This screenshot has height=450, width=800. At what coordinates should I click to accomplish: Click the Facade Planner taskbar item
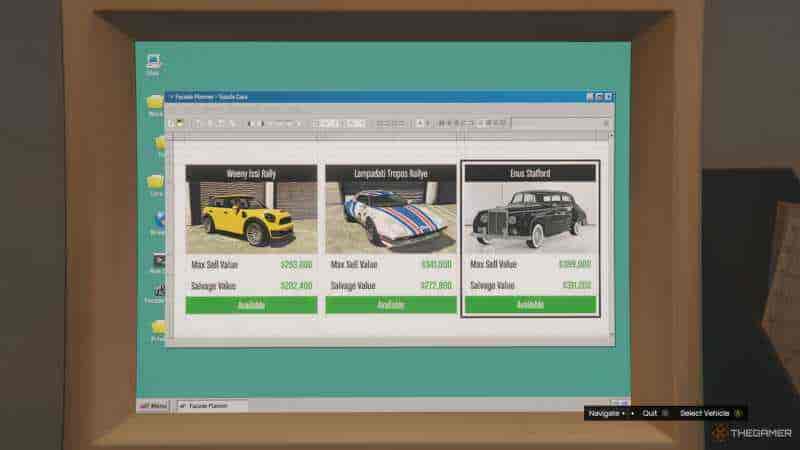click(x=211, y=406)
